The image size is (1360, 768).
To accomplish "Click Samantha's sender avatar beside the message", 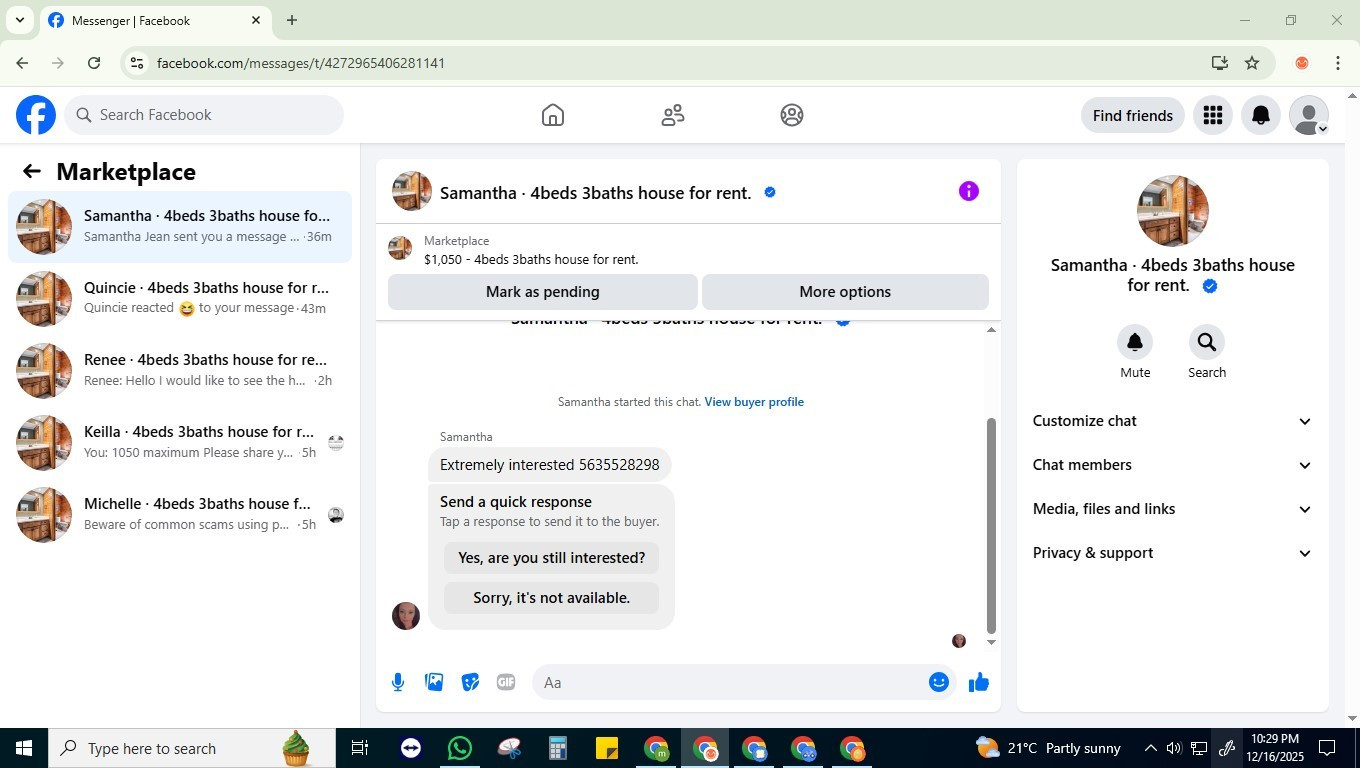I will click(406, 616).
